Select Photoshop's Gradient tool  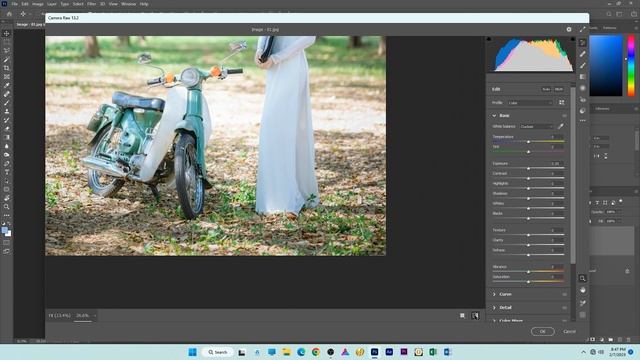7,138
